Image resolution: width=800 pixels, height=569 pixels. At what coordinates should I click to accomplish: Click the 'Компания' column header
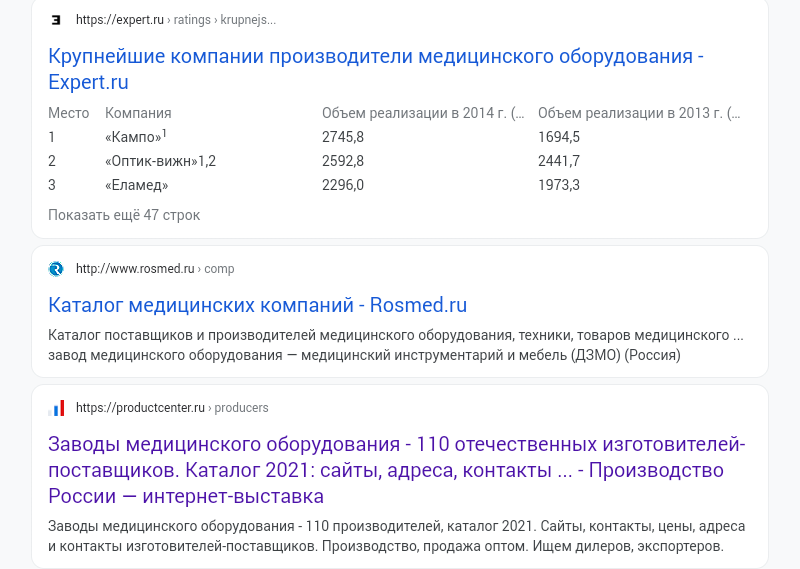[x=138, y=113]
